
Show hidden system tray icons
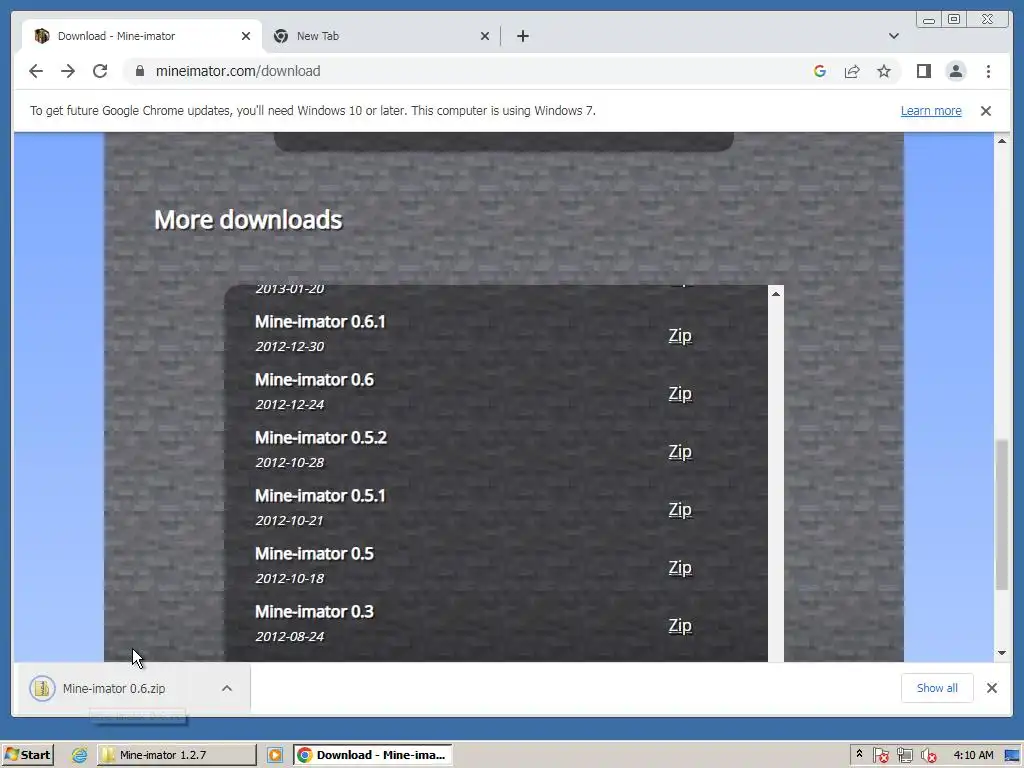[859, 755]
